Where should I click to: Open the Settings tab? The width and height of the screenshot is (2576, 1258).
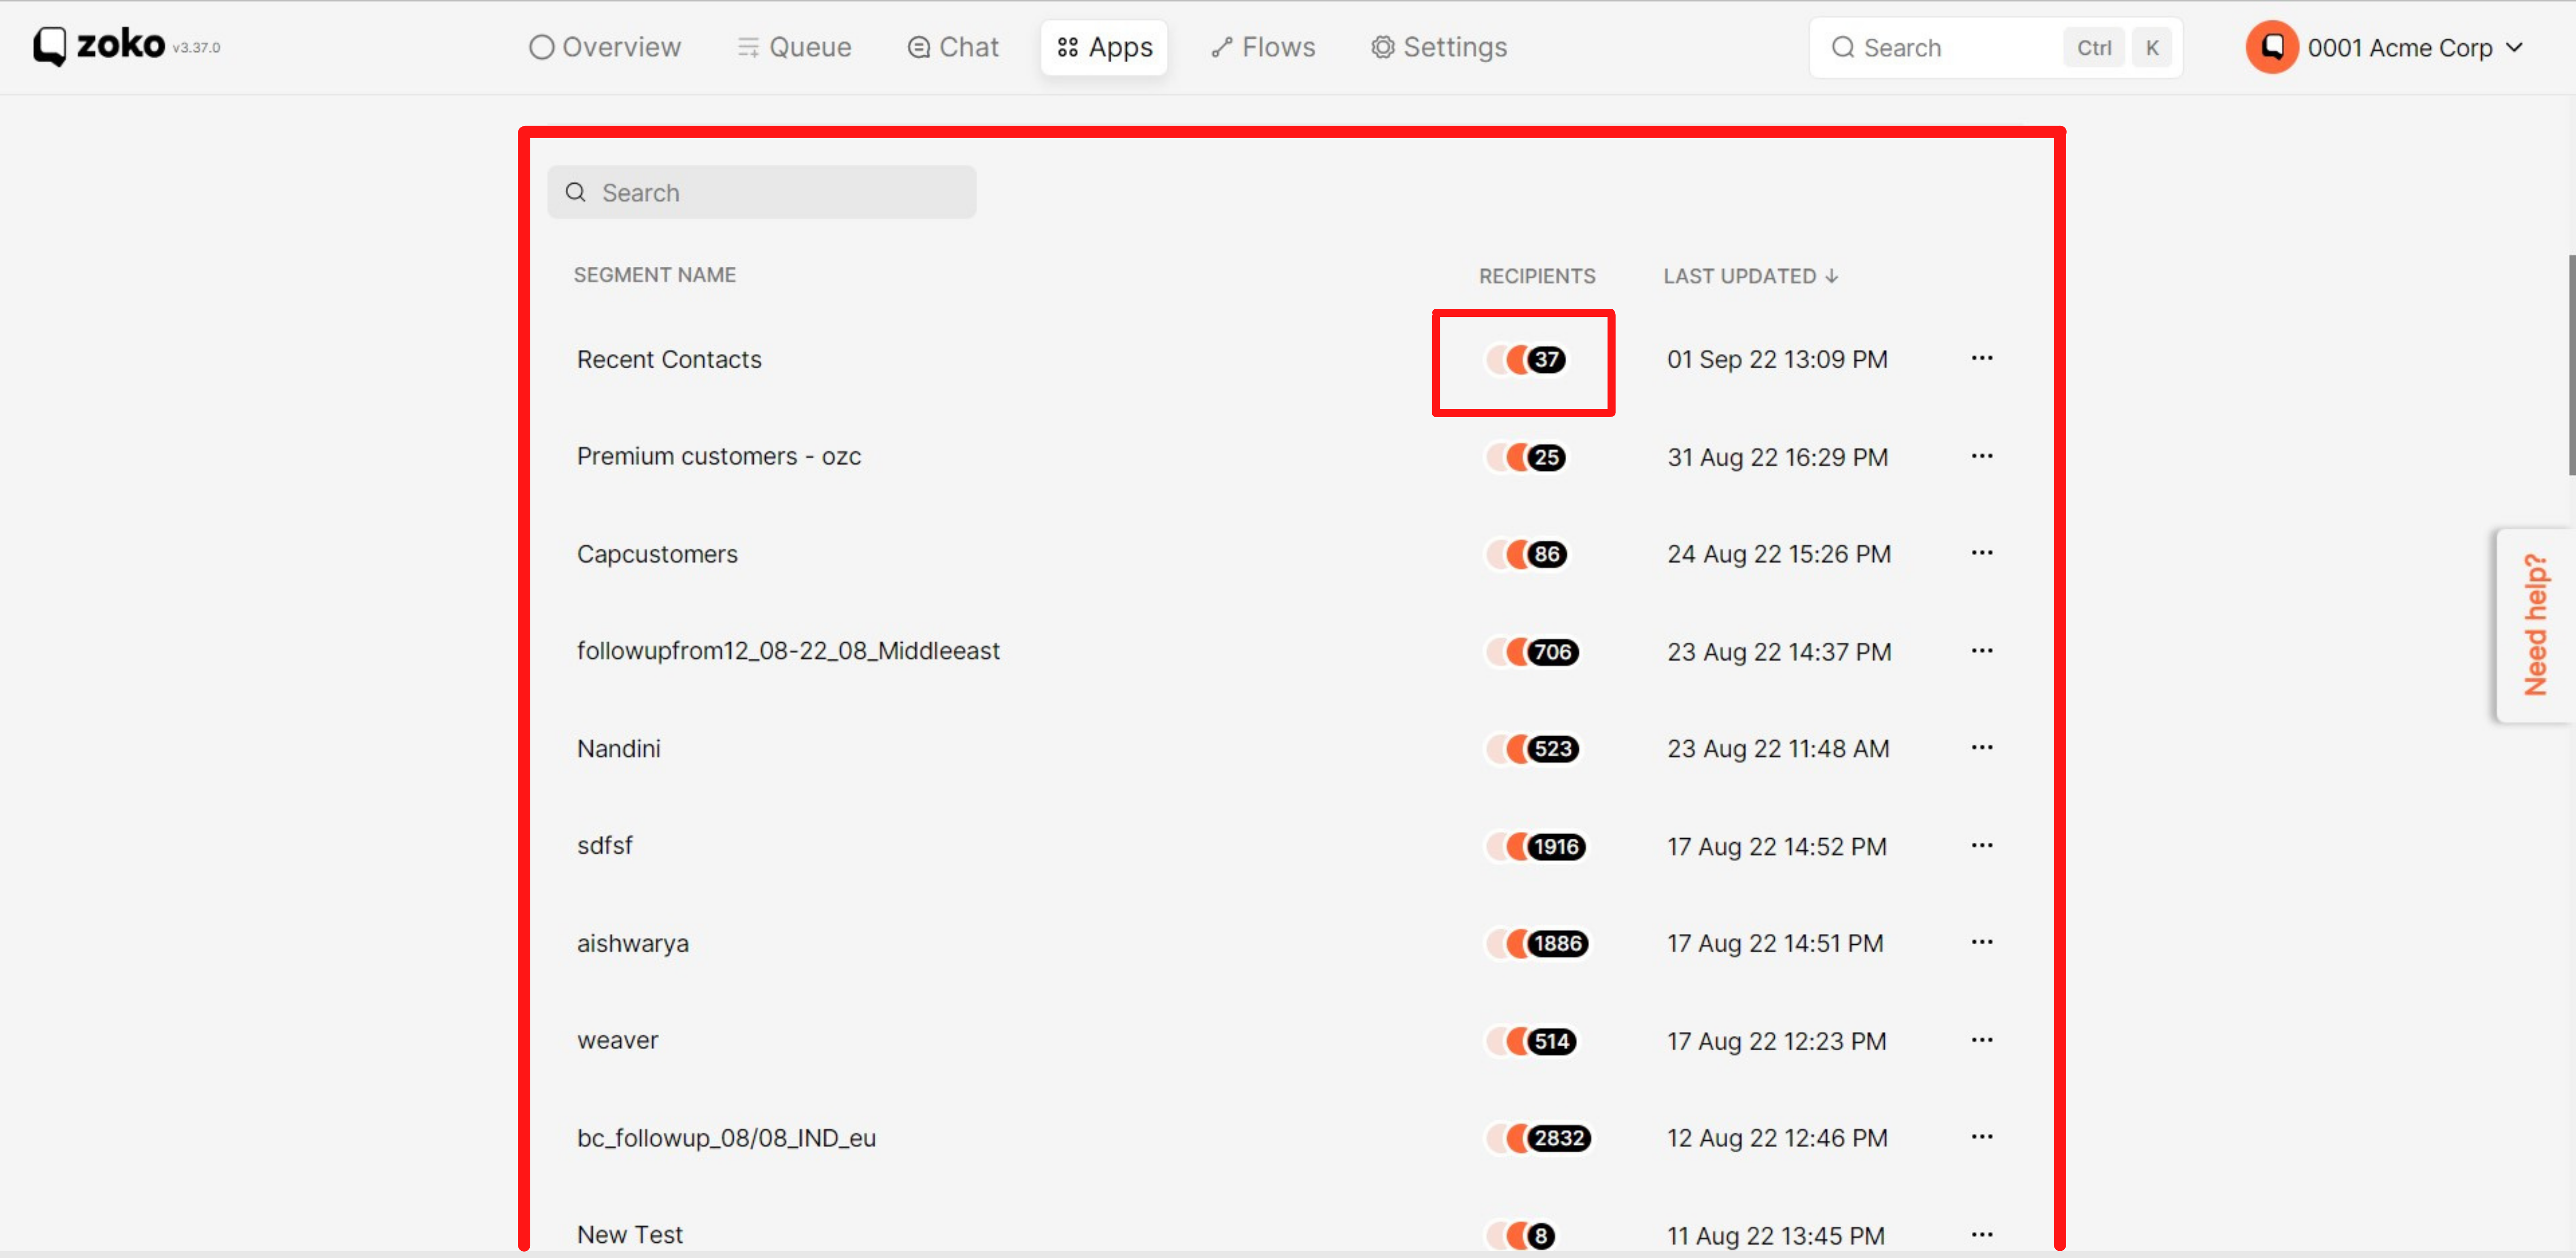tap(1439, 47)
